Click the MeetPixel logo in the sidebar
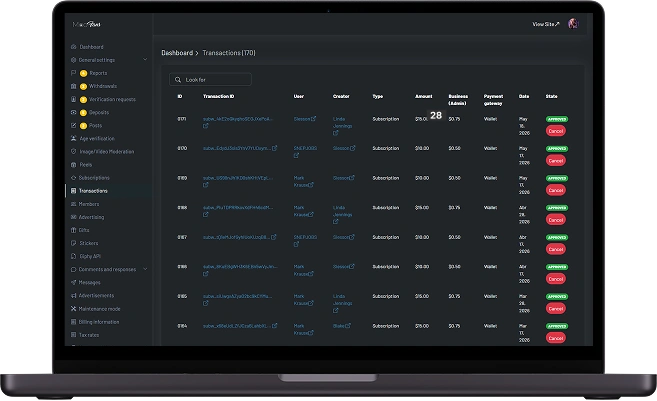Viewport: 657px width, 401px height. click(86, 24)
